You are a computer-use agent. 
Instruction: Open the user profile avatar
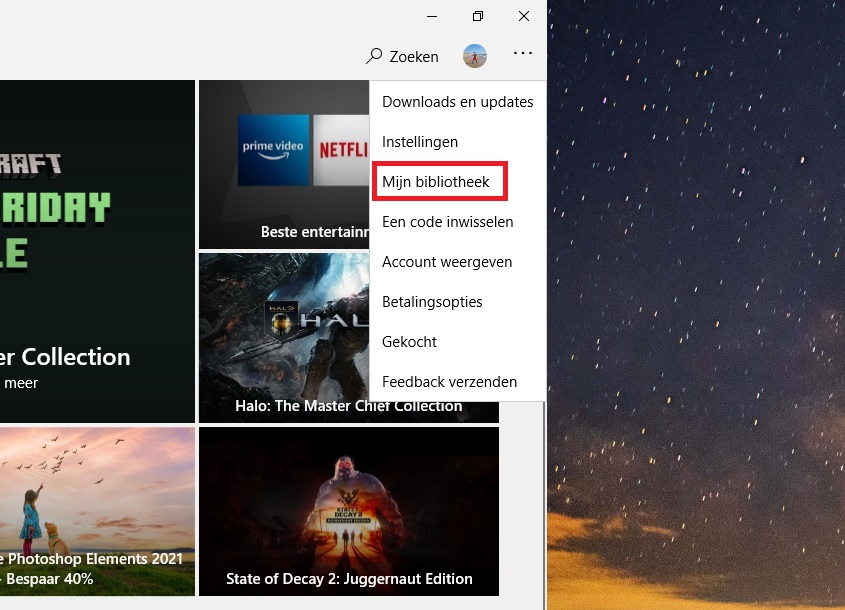pos(475,56)
